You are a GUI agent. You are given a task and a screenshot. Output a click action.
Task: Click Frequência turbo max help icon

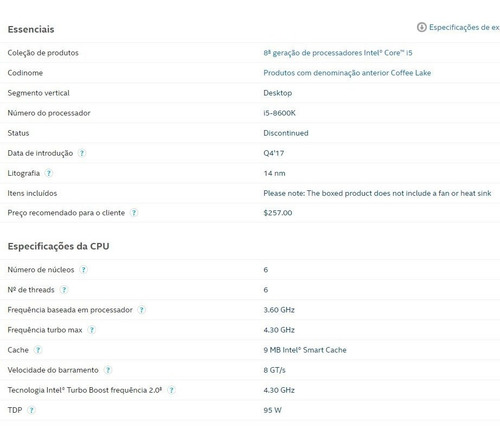point(91,330)
